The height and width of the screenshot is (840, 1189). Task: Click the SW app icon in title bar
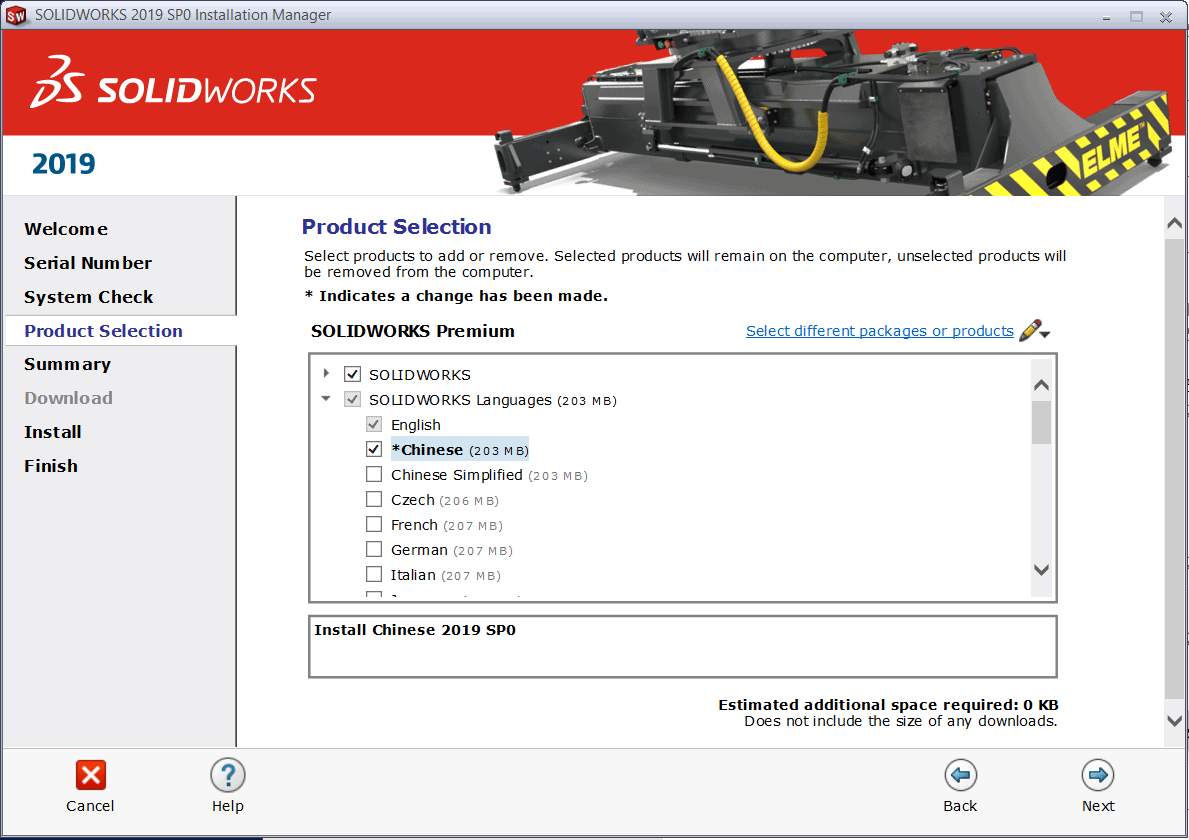tap(16, 15)
